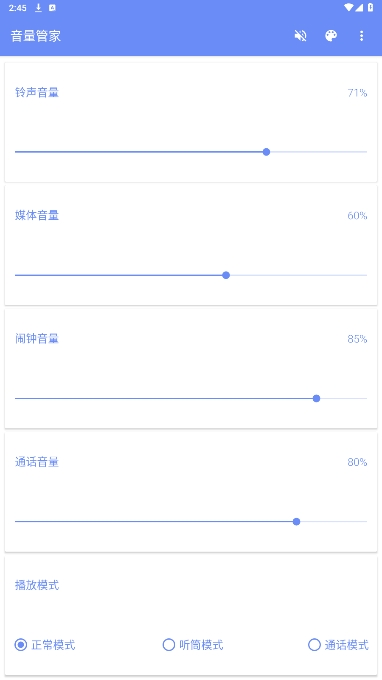Tap the download icon in status bar
The width and height of the screenshot is (382, 680).
(x=38, y=8)
